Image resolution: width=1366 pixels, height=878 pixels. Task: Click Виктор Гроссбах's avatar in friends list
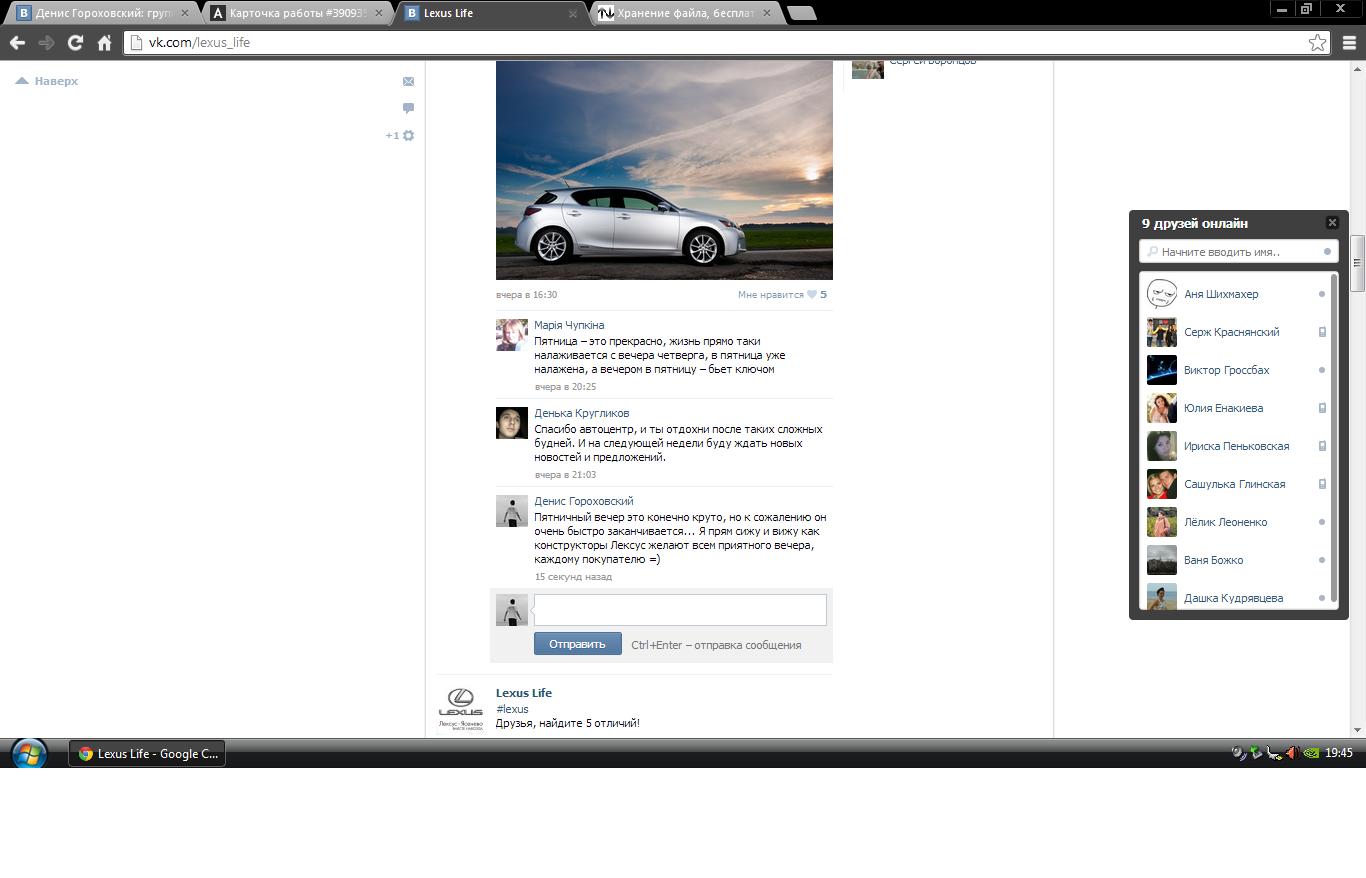[x=1162, y=370]
